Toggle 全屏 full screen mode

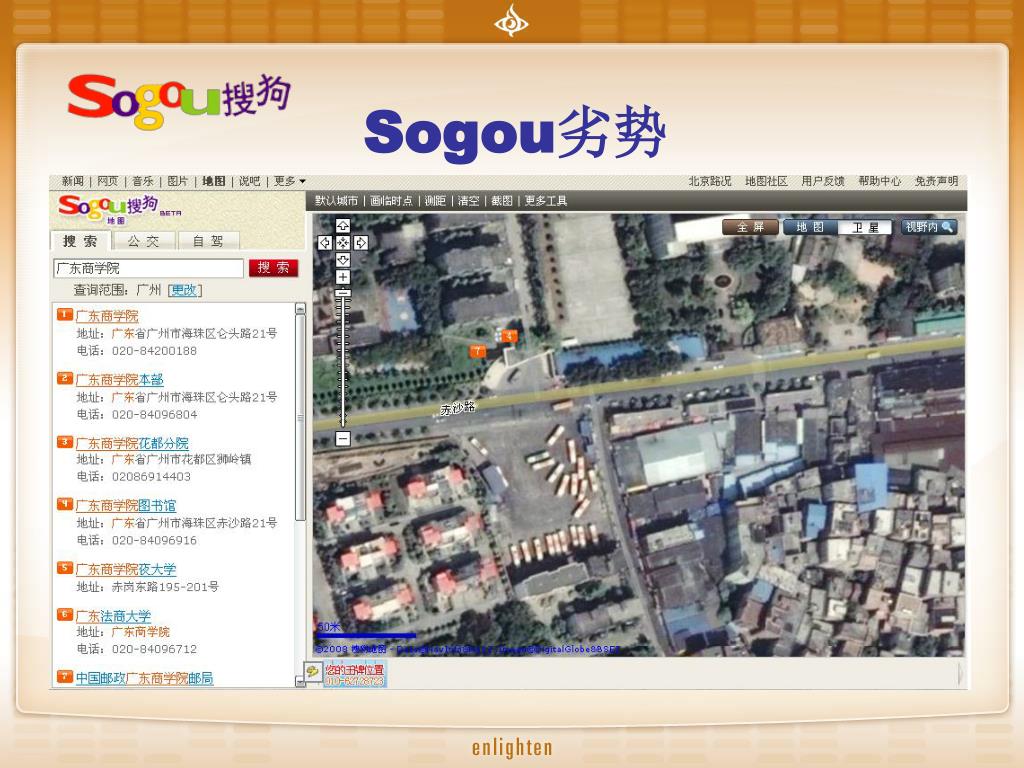750,227
